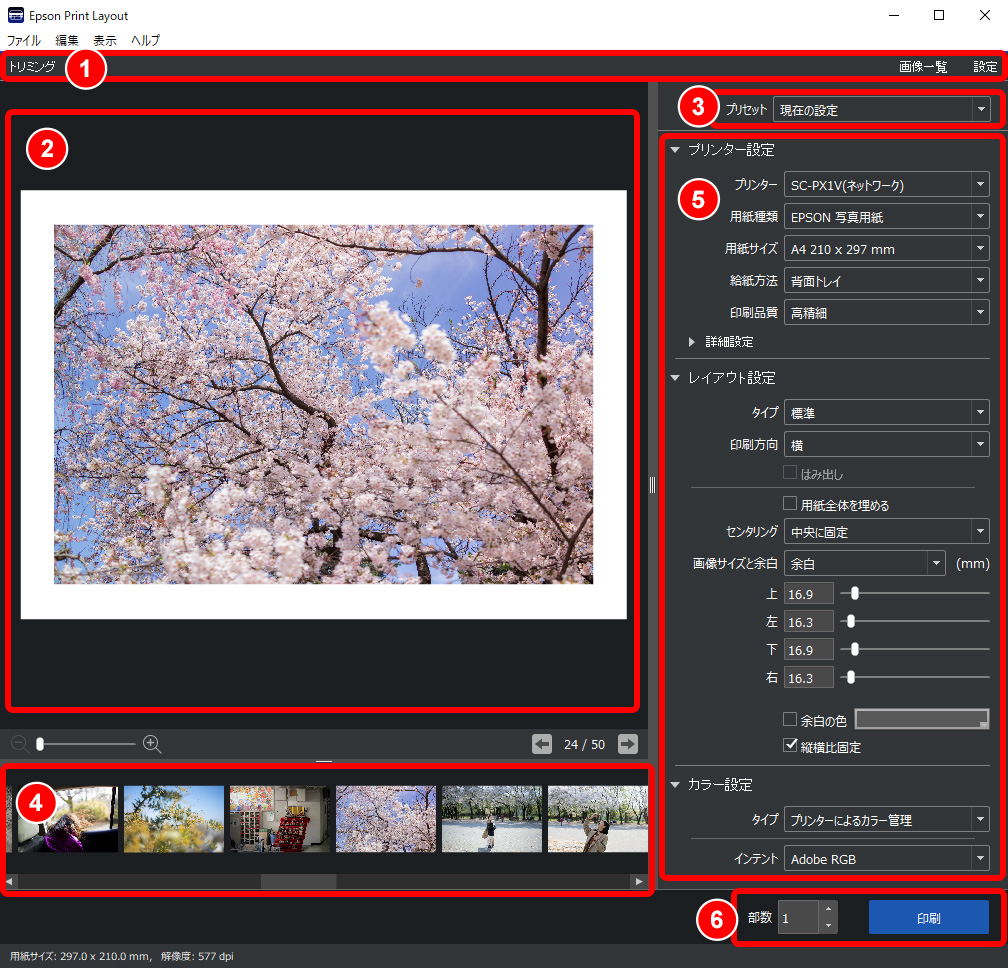This screenshot has width=1008, height=968.
Task: Increase 部数 copies with up arrow
Action: 826,910
